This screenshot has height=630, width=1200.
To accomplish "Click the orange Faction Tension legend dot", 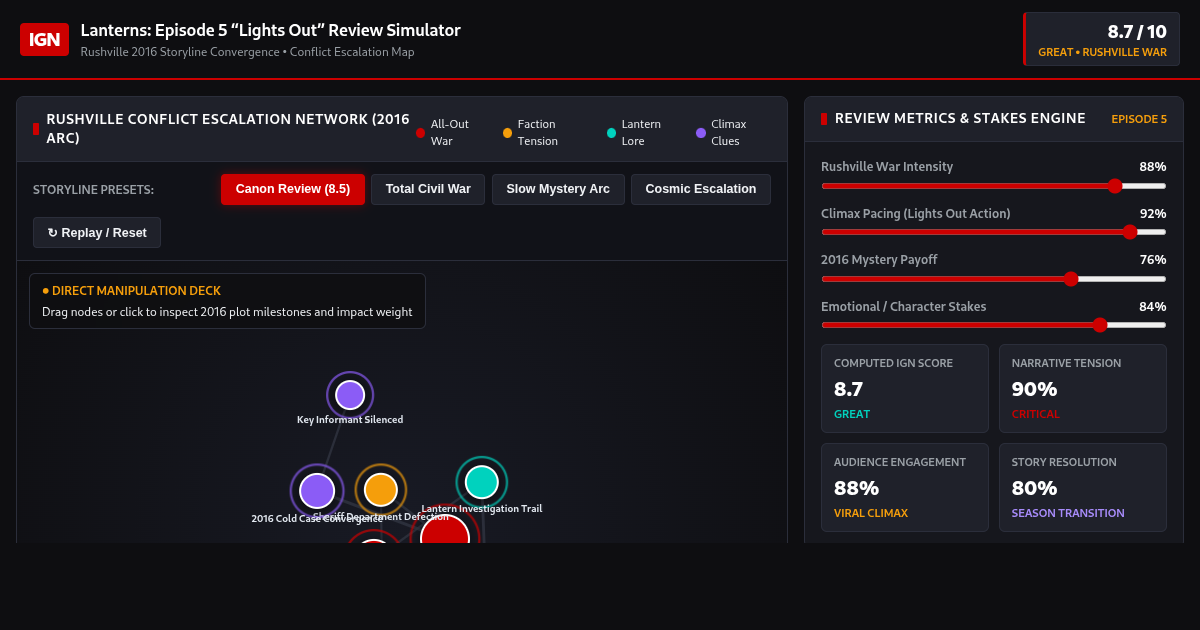I will click(x=507, y=133).
